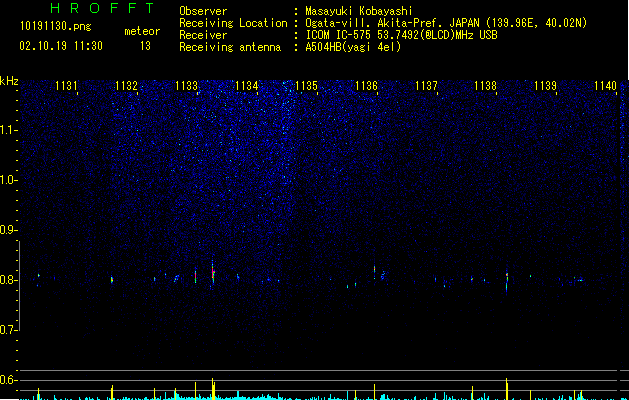Click the 0.7 kHz frequency label
Viewport: 629px width, 400px height.
pyautogui.click(x=9, y=330)
